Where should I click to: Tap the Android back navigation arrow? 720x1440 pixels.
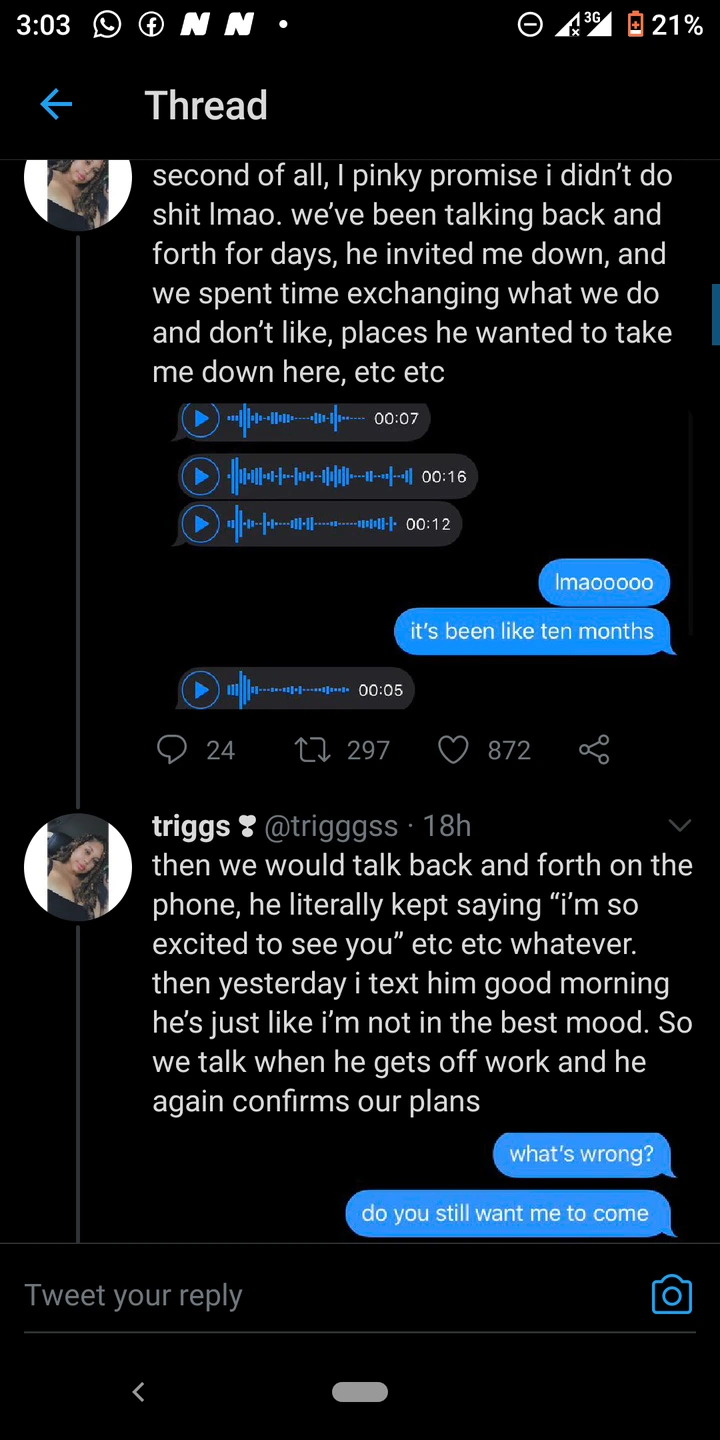139,1391
